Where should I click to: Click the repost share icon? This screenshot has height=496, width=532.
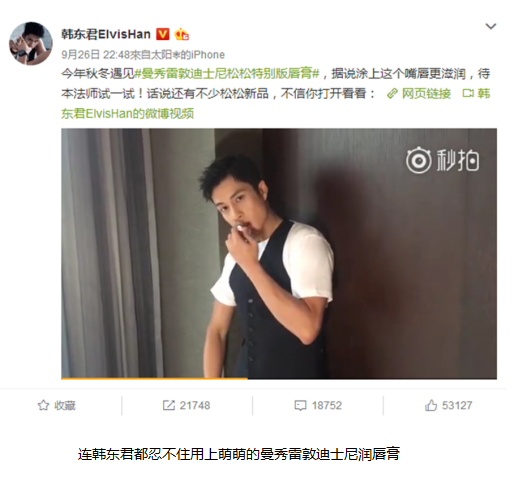coord(169,405)
